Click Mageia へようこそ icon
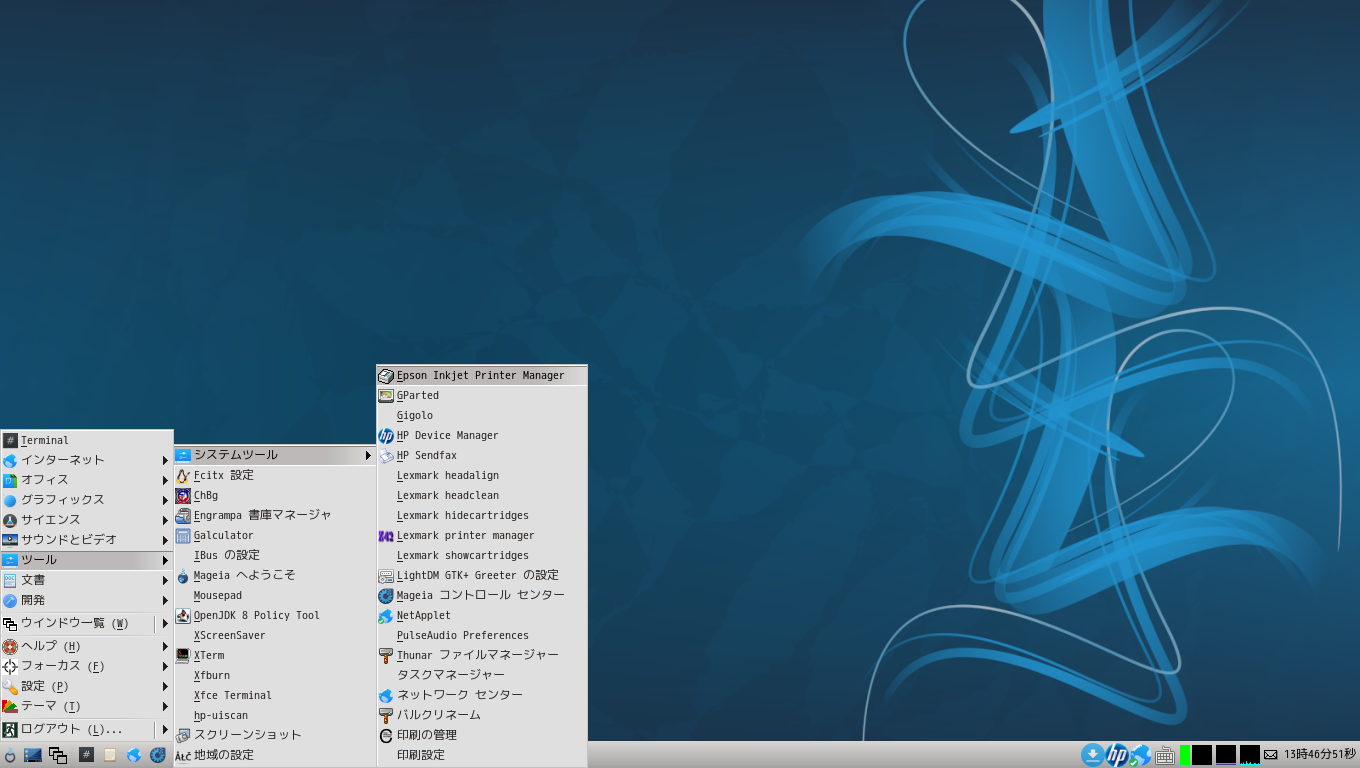1360x768 pixels. (183, 575)
